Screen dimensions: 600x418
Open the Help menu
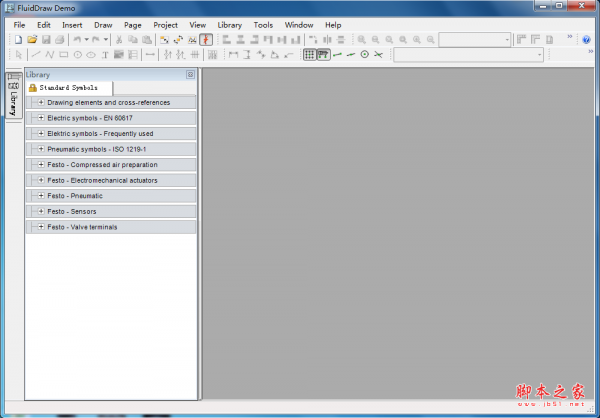[333, 25]
